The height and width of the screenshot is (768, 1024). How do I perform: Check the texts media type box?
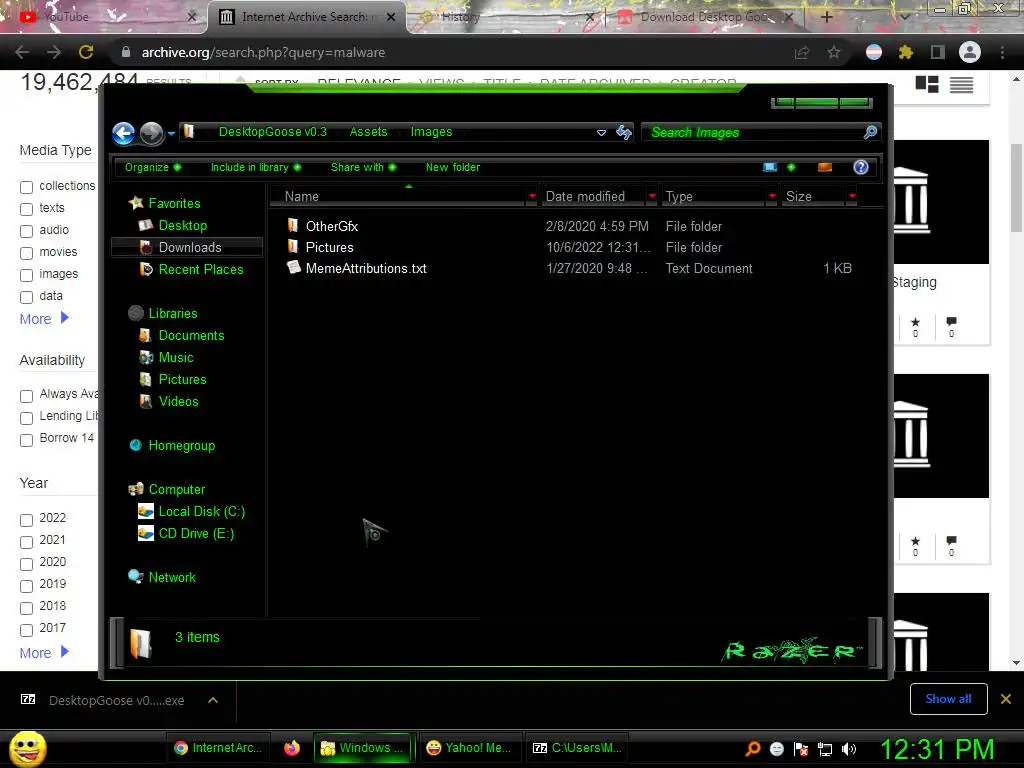point(26,210)
